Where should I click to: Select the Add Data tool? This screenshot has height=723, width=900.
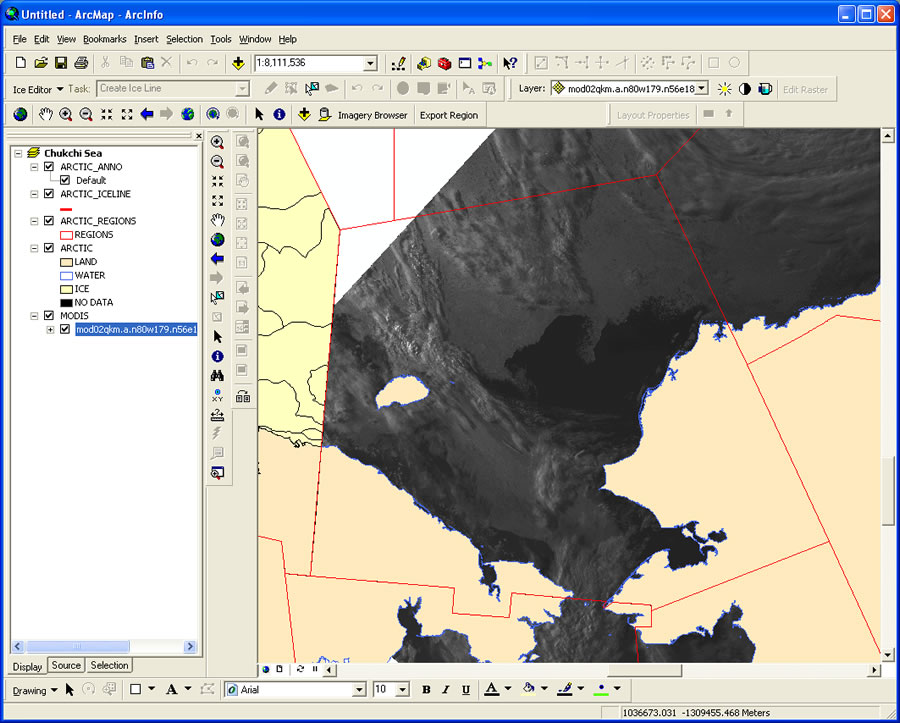pos(238,63)
